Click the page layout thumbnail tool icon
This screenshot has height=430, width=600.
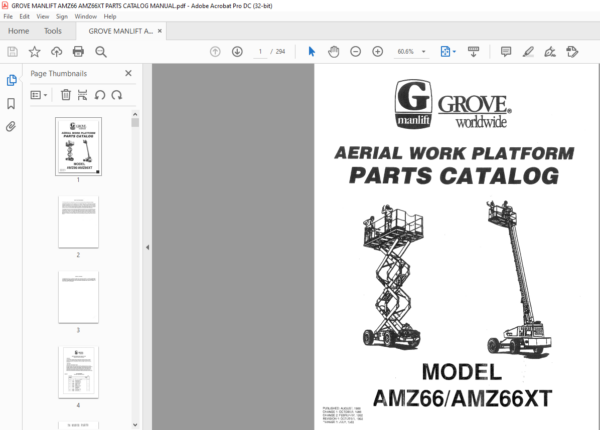tap(82, 95)
